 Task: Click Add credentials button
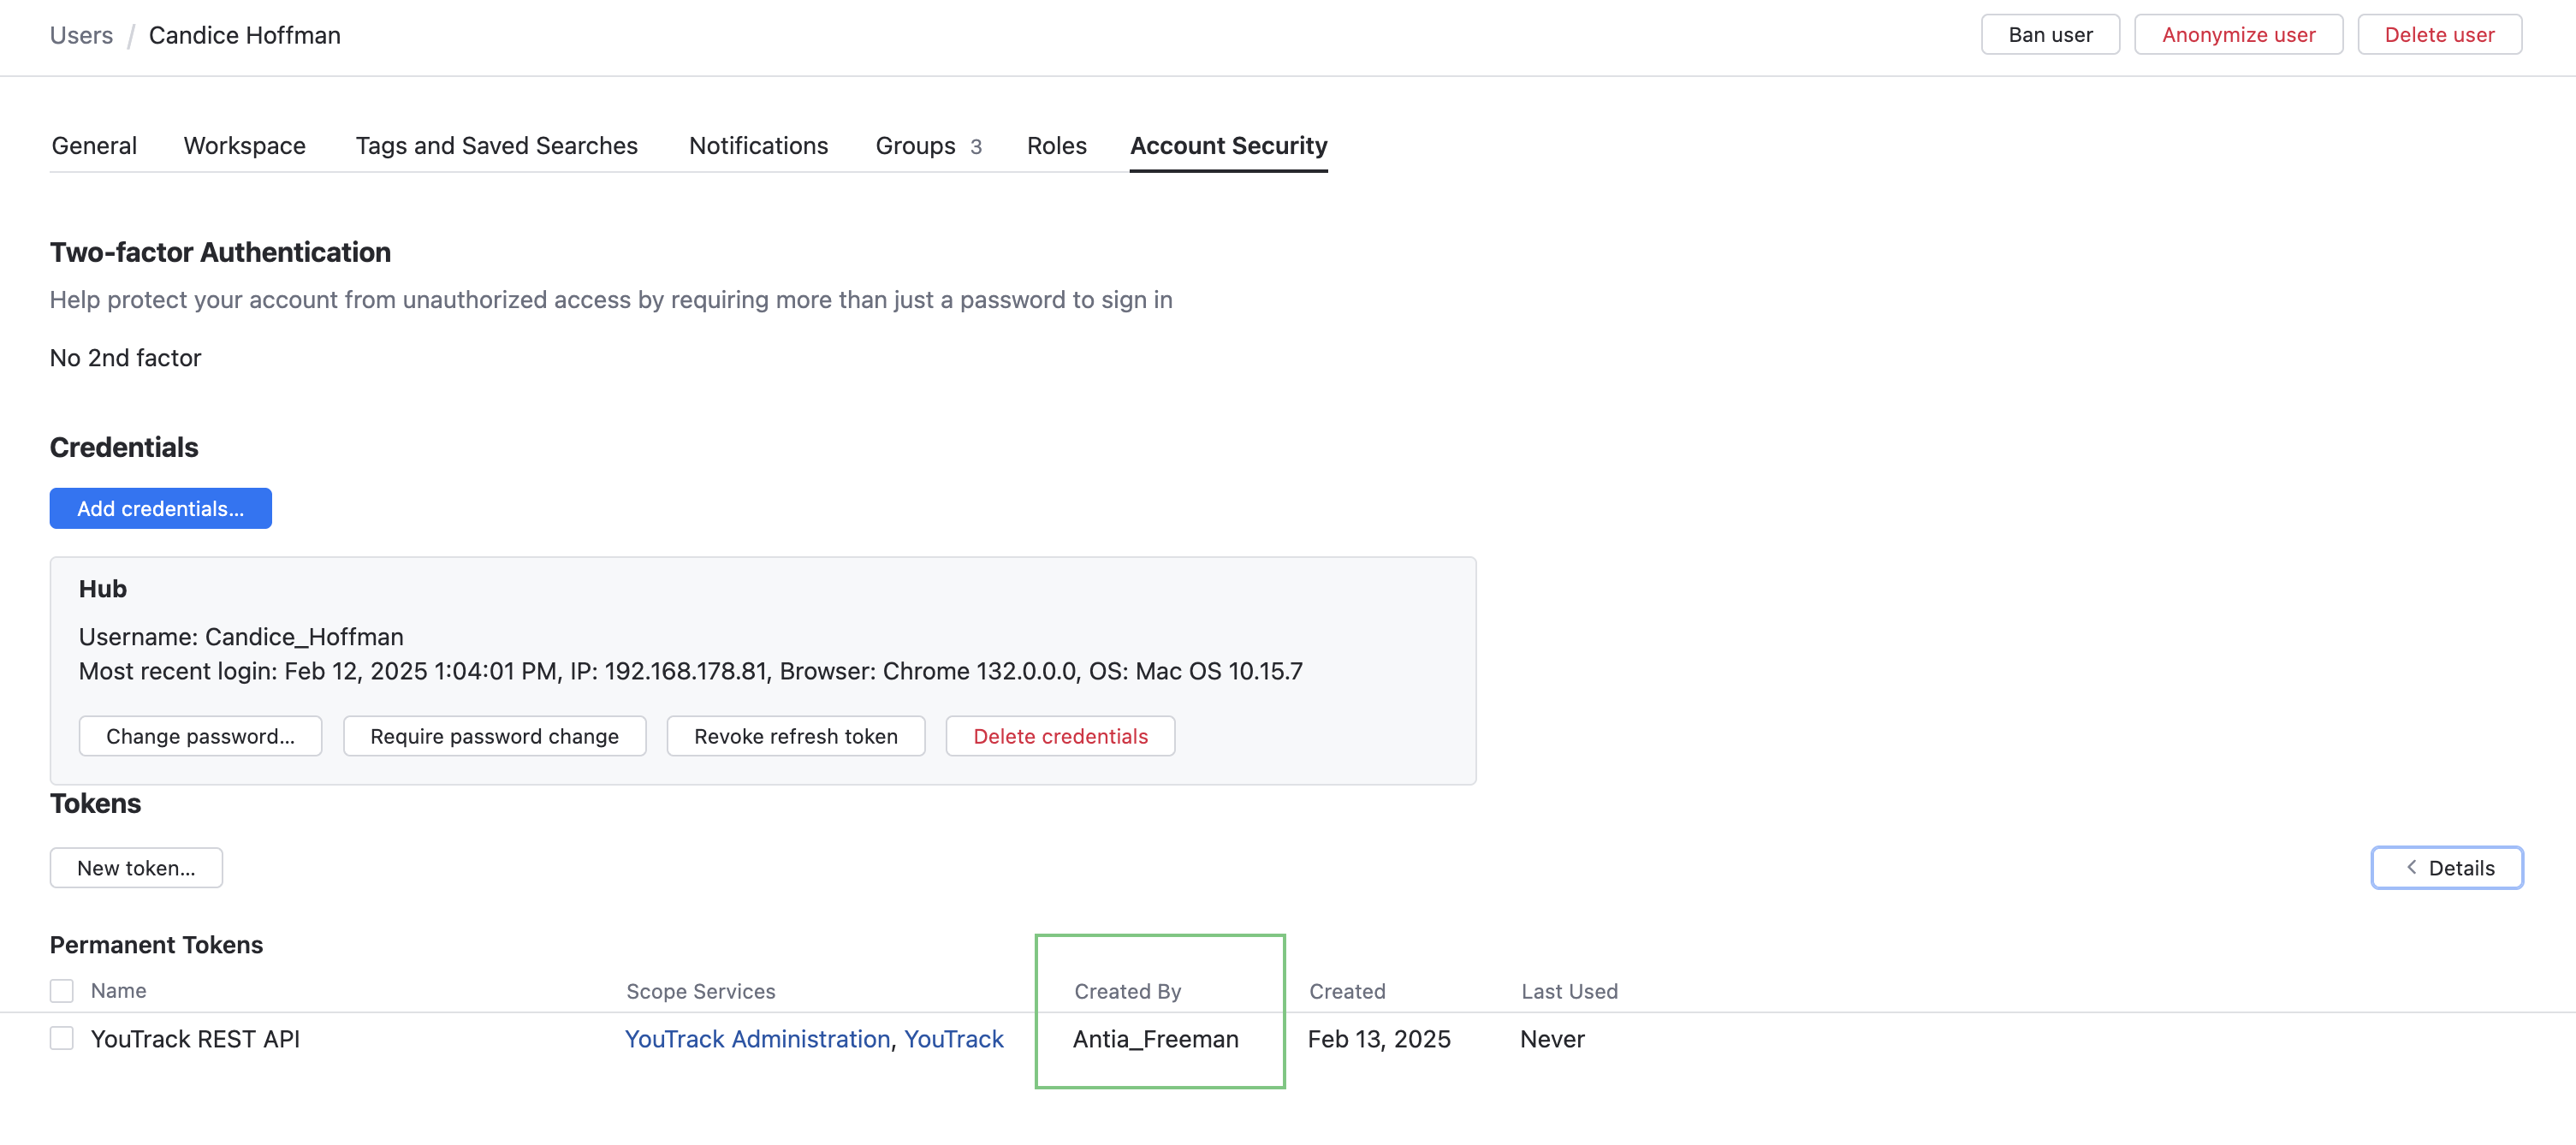[160, 508]
